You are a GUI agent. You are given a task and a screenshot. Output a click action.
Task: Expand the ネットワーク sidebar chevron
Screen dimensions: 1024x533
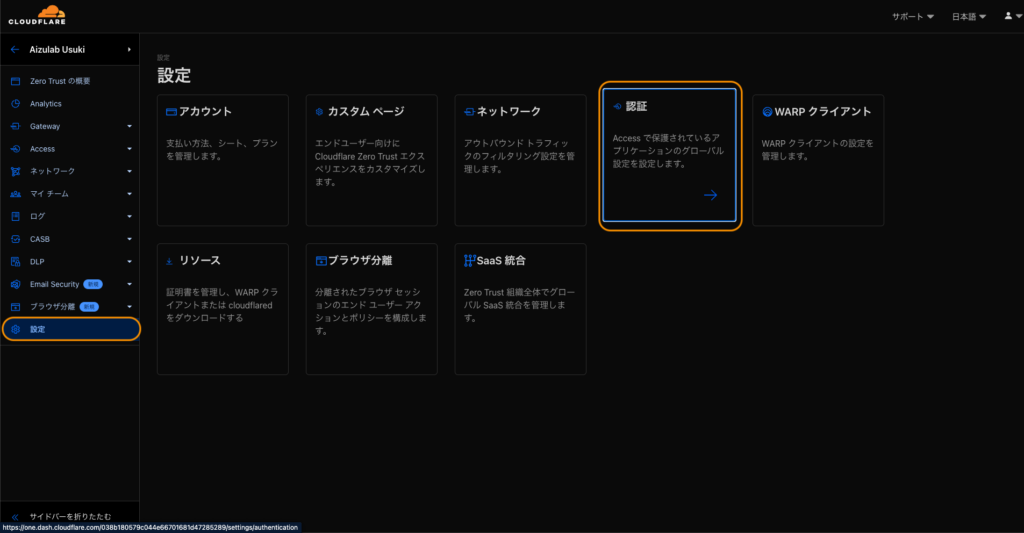pos(129,171)
